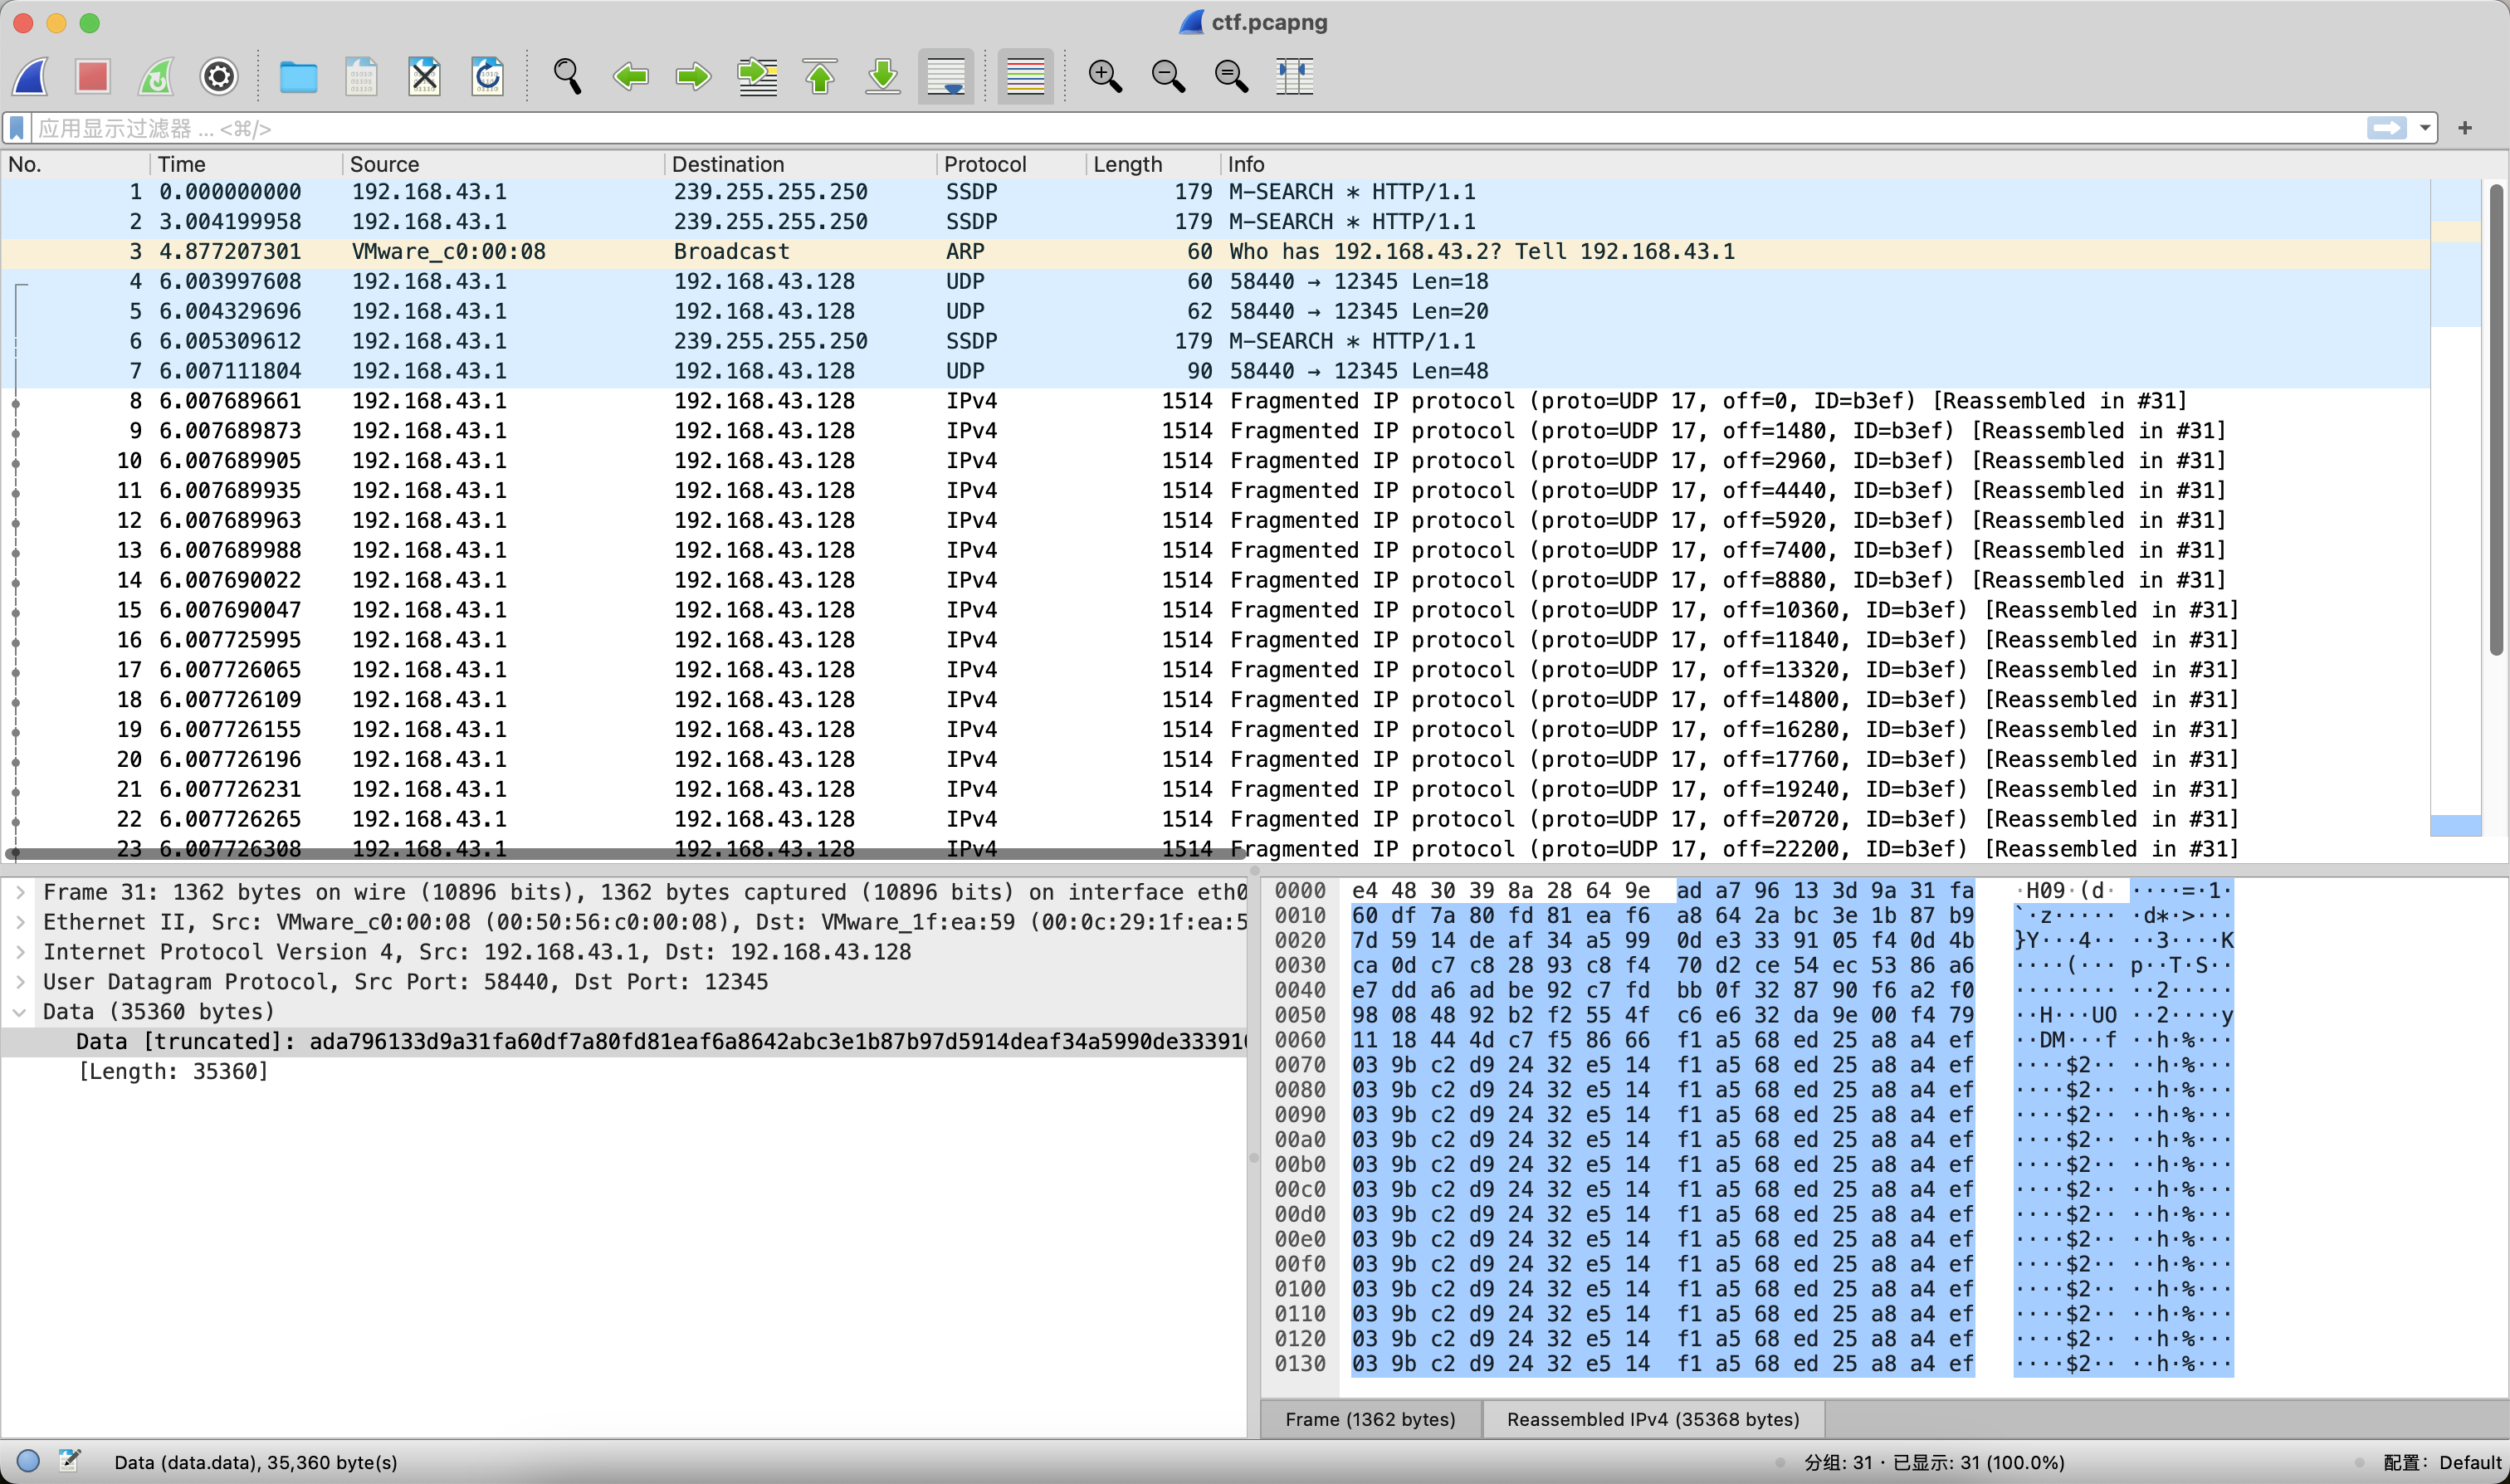The image size is (2510, 1484).
Task: Open display filter history dropdown
Action: [x=2424, y=128]
